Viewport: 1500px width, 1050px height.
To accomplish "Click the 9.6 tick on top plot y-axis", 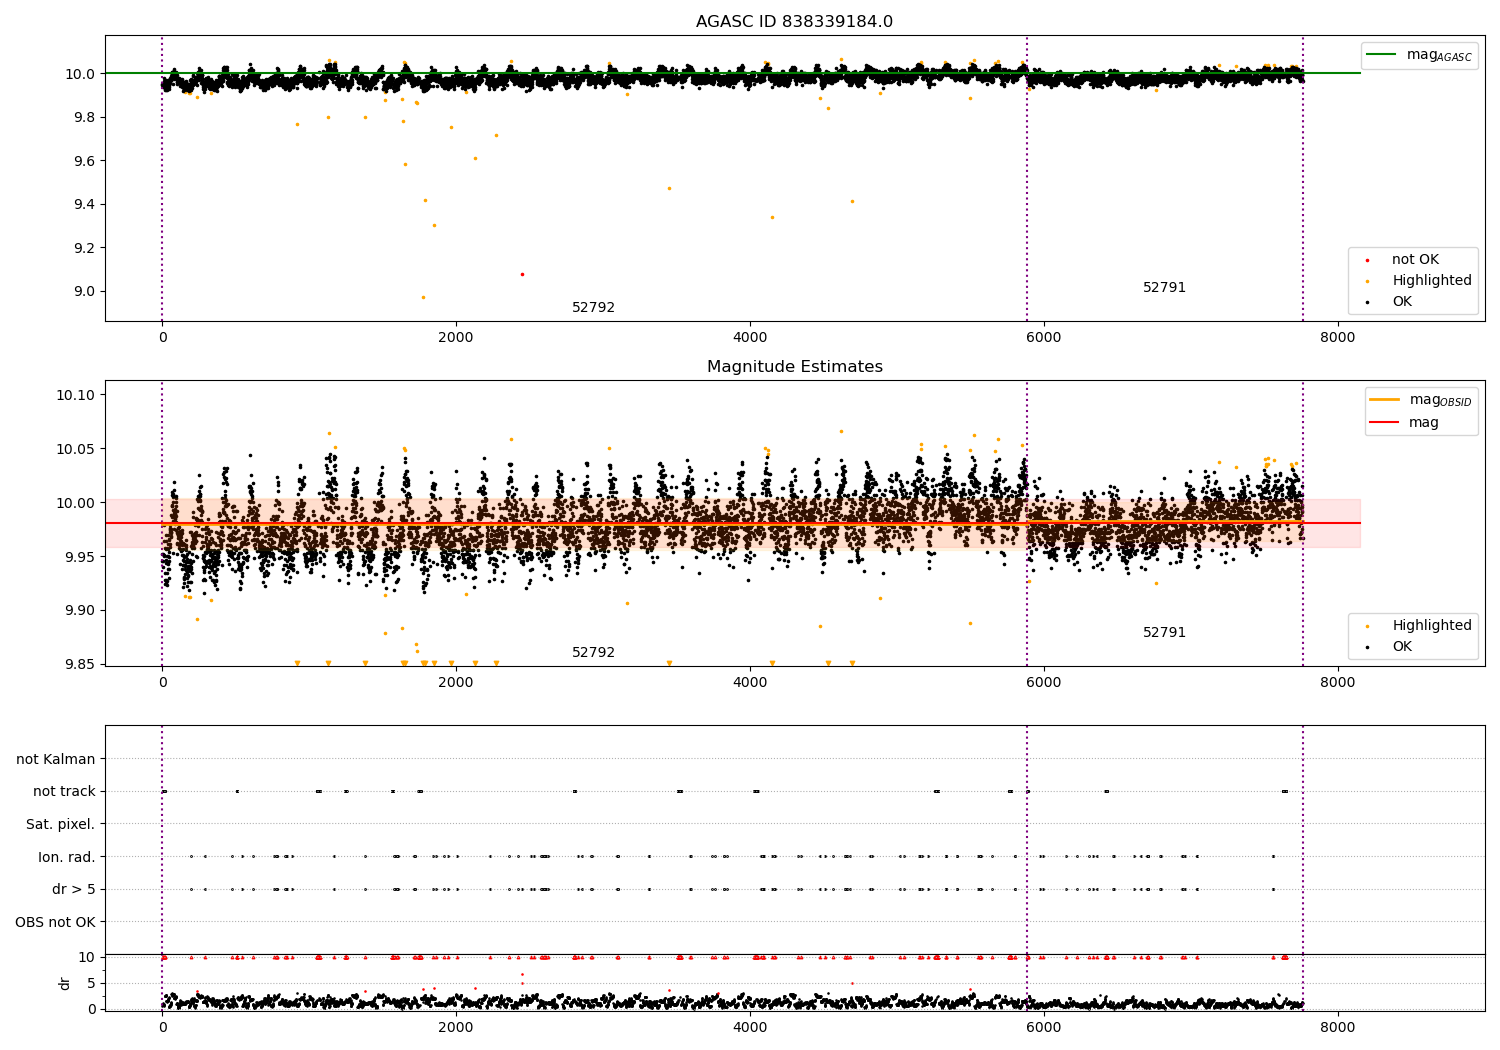I will click(85, 161).
